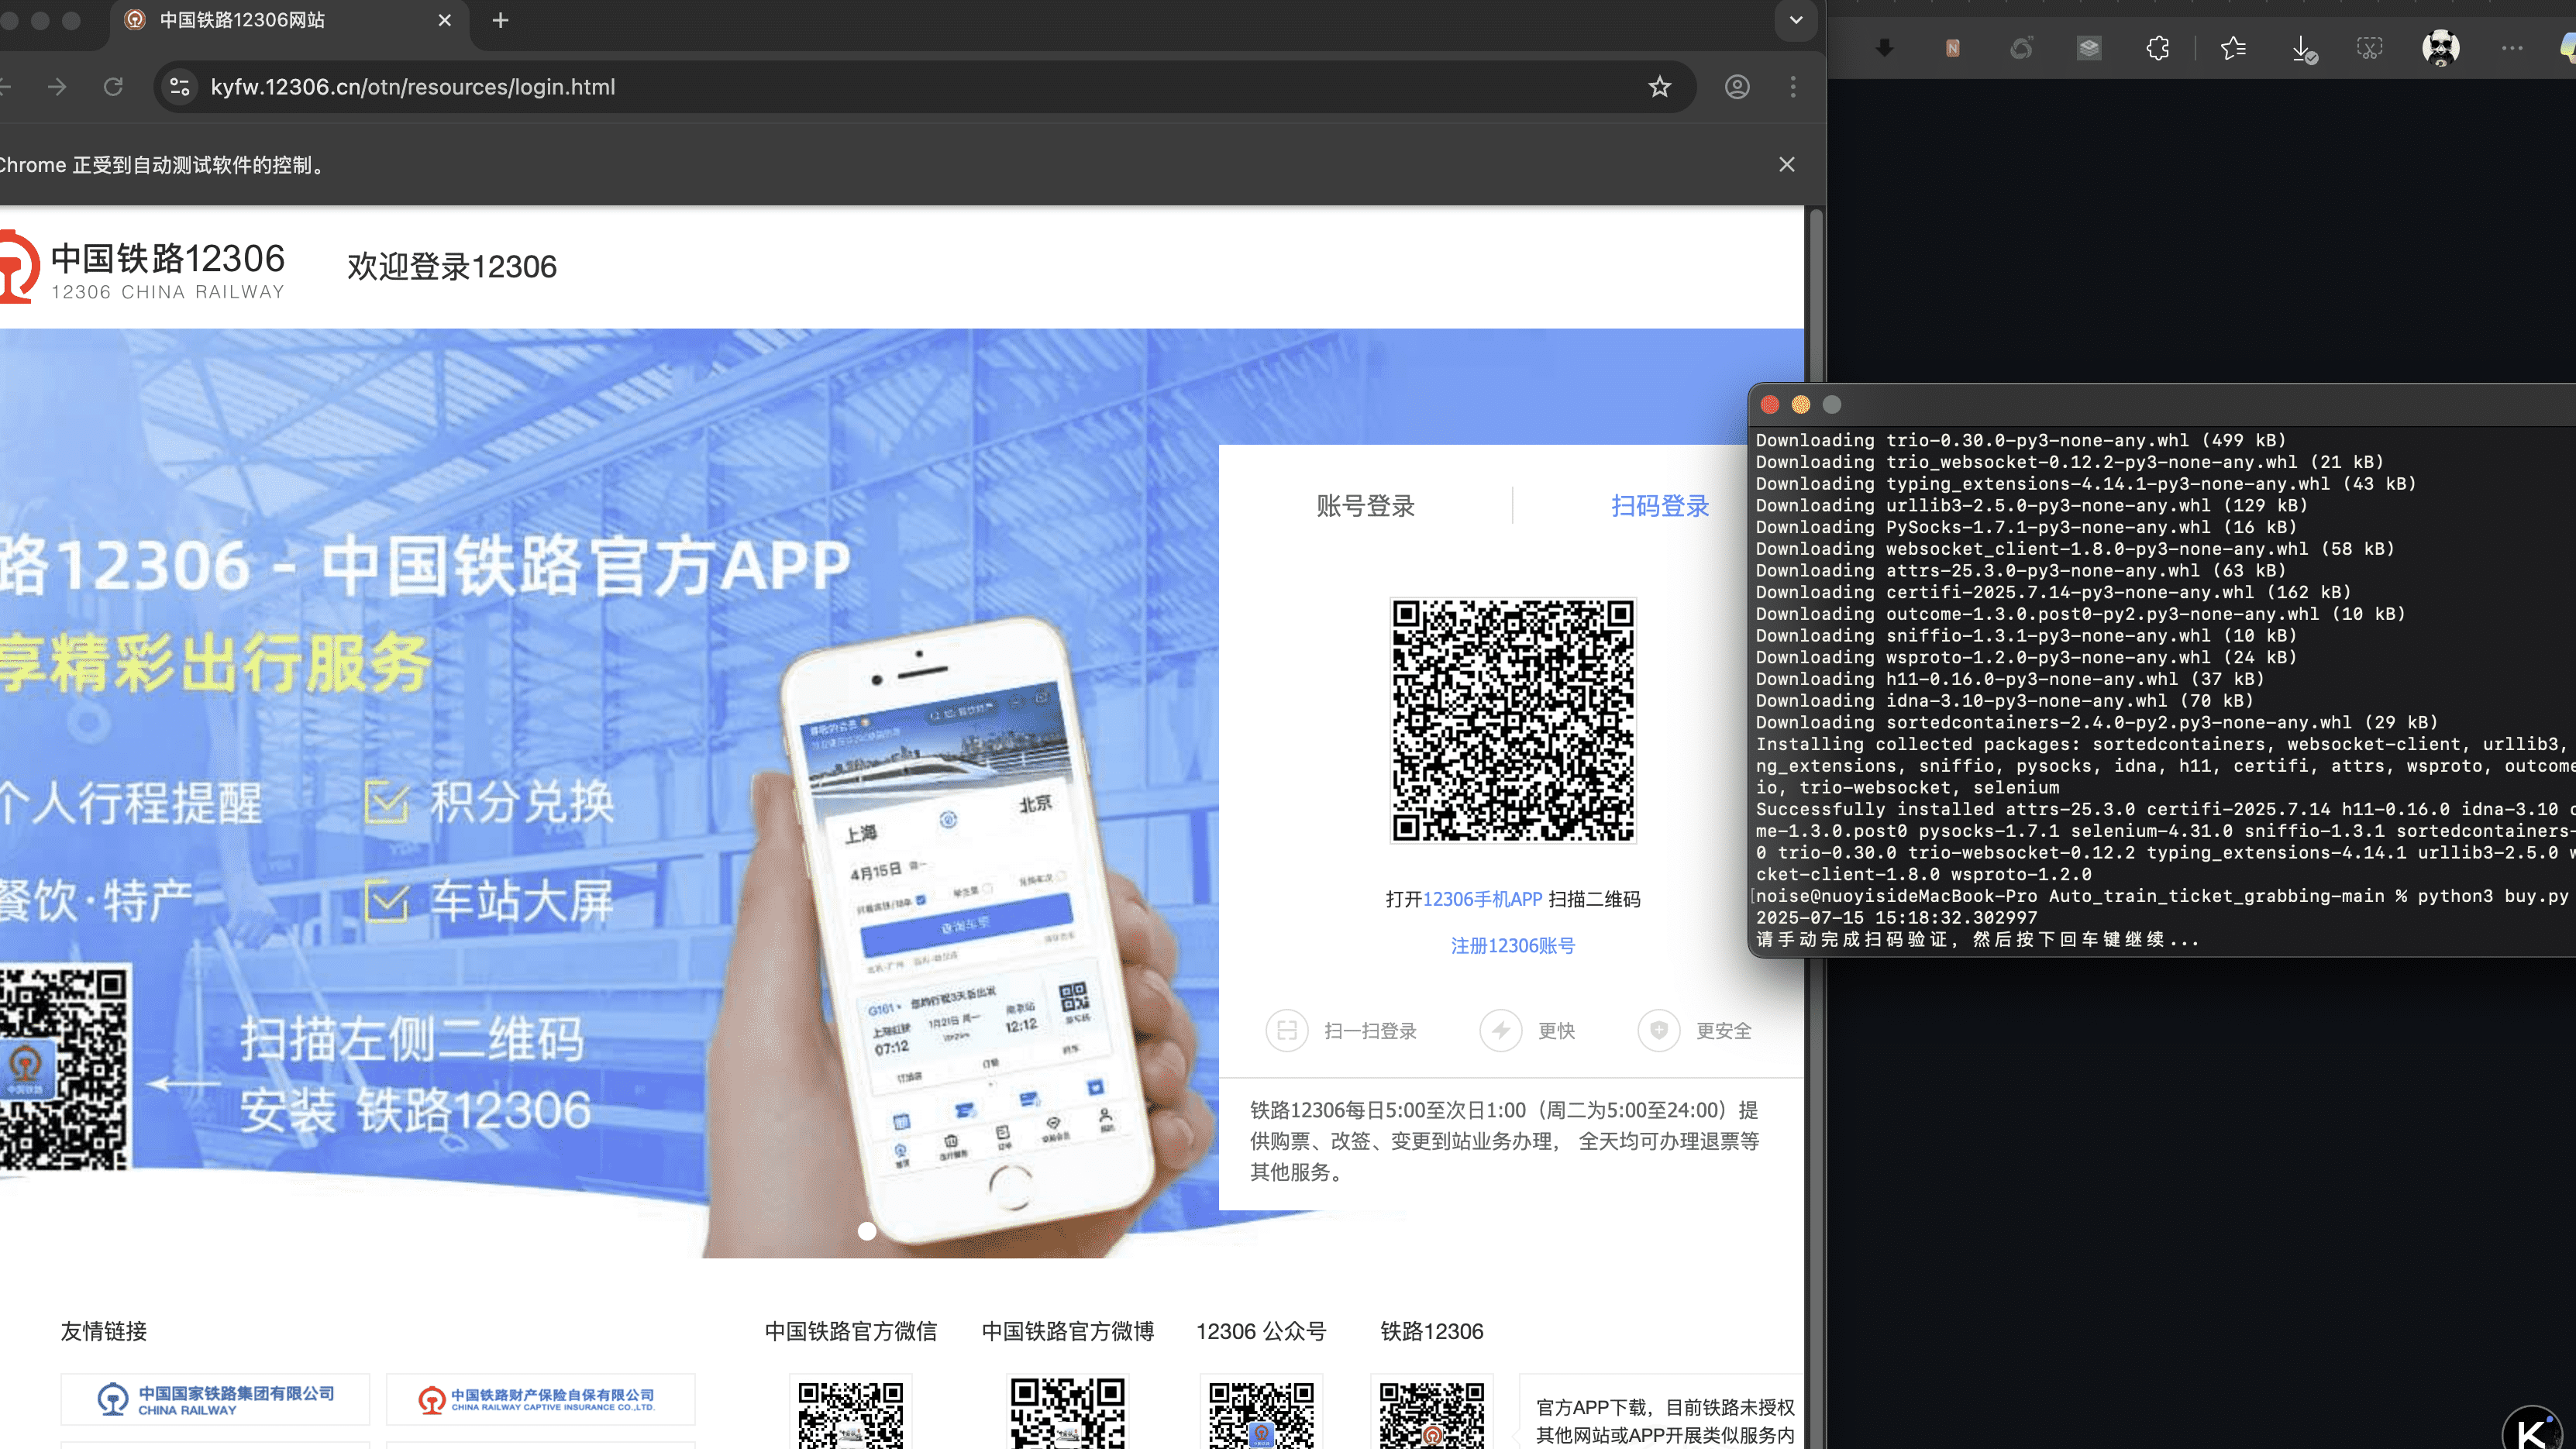Open downloads icon in right browser toolbar
The width and height of the screenshot is (2576, 1449).
click(2303, 48)
